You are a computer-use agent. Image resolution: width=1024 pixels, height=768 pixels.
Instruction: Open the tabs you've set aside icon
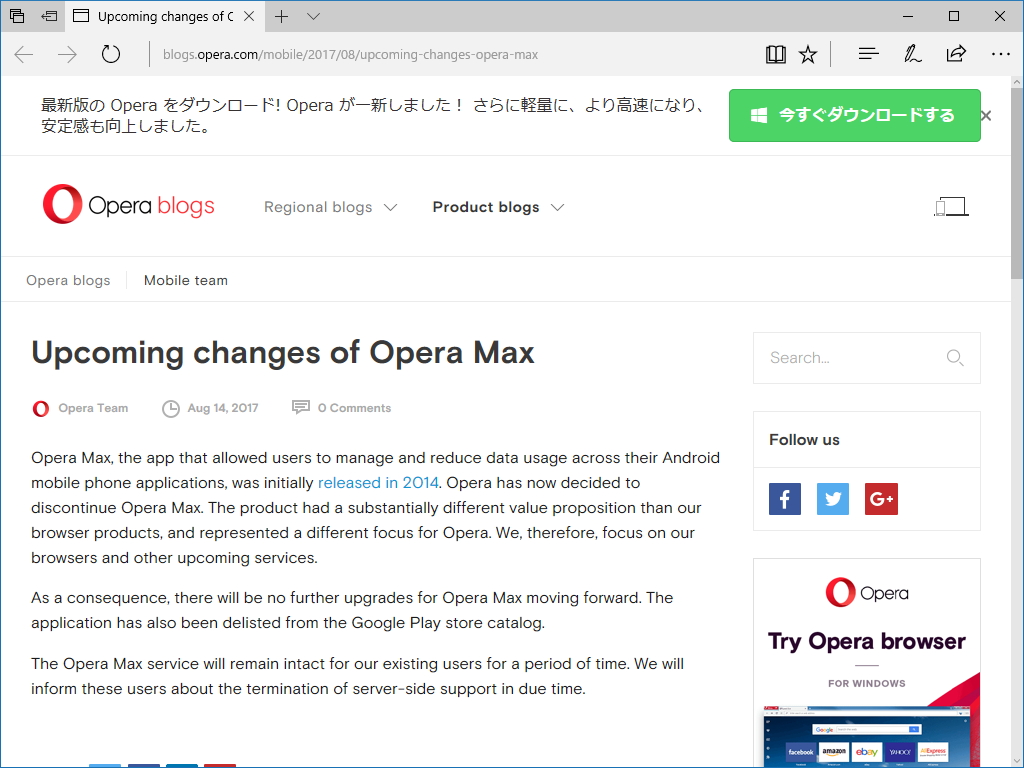pyautogui.click(x=17, y=16)
